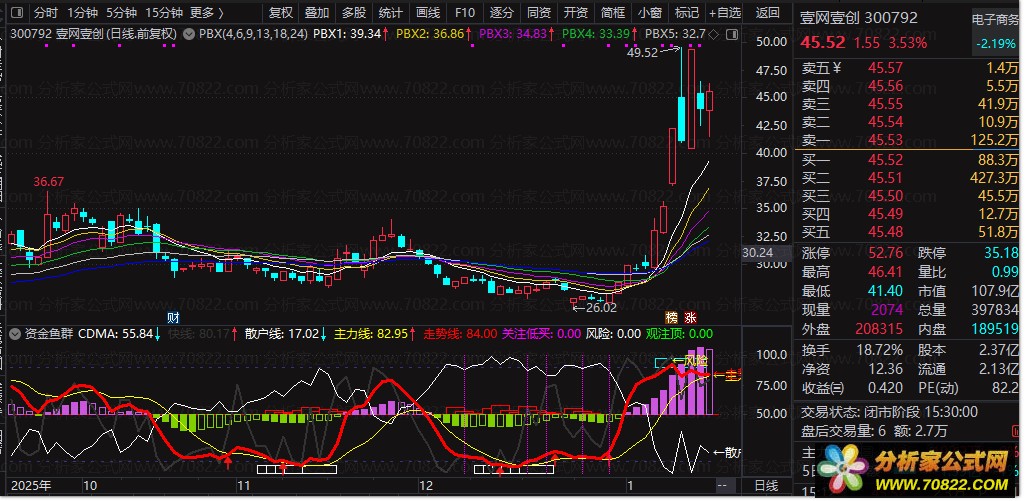
Task: Click 卖五 ¥ price row
Action: pos(910,67)
